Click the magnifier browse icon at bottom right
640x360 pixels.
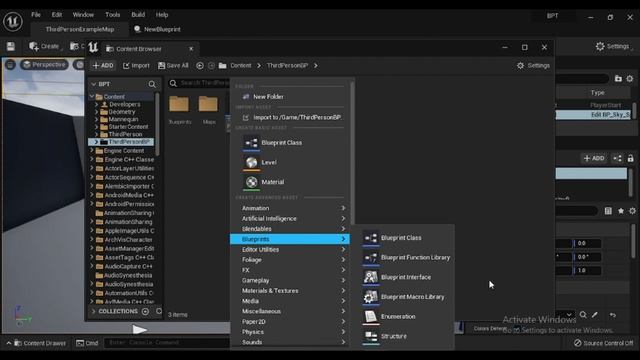click(x=583, y=315)
